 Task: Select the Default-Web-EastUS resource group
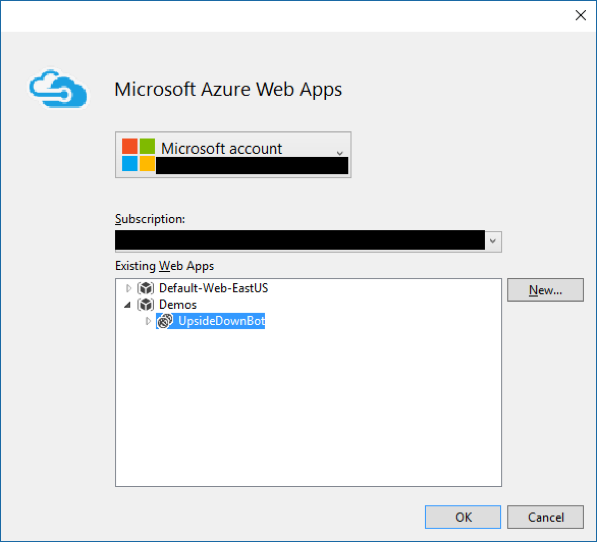click(x=213, y=288)
